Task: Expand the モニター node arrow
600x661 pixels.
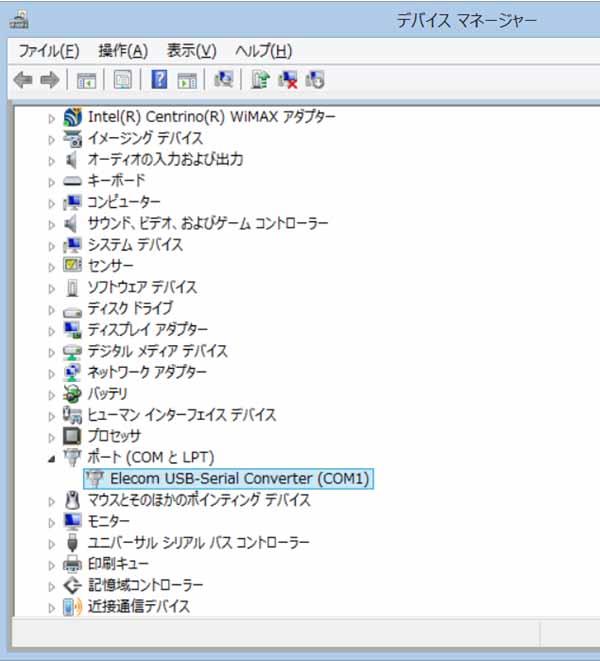Action: pos(51,523)
